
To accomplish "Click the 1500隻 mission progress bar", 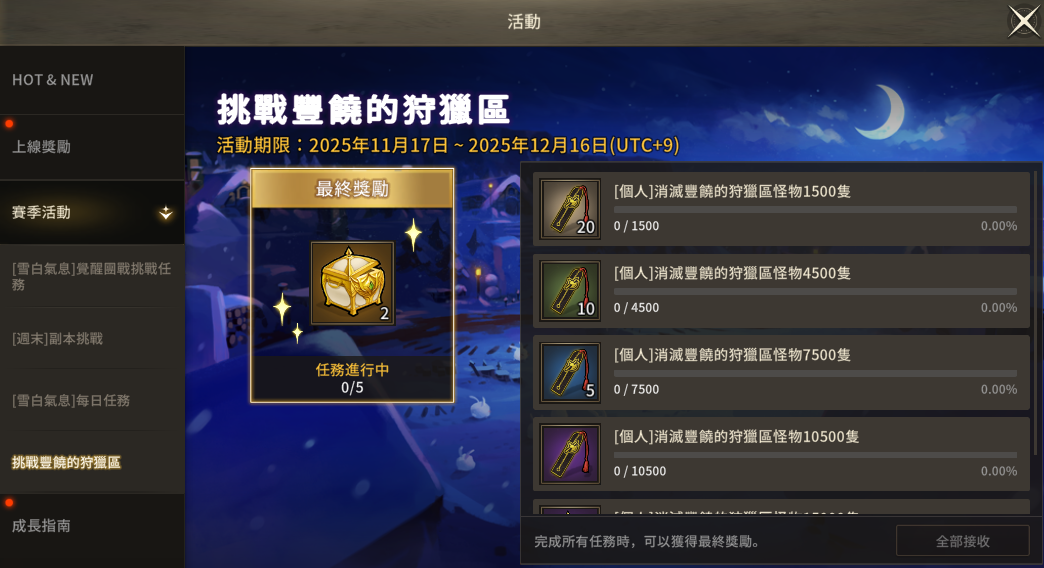I will click(x=815, y=210).
